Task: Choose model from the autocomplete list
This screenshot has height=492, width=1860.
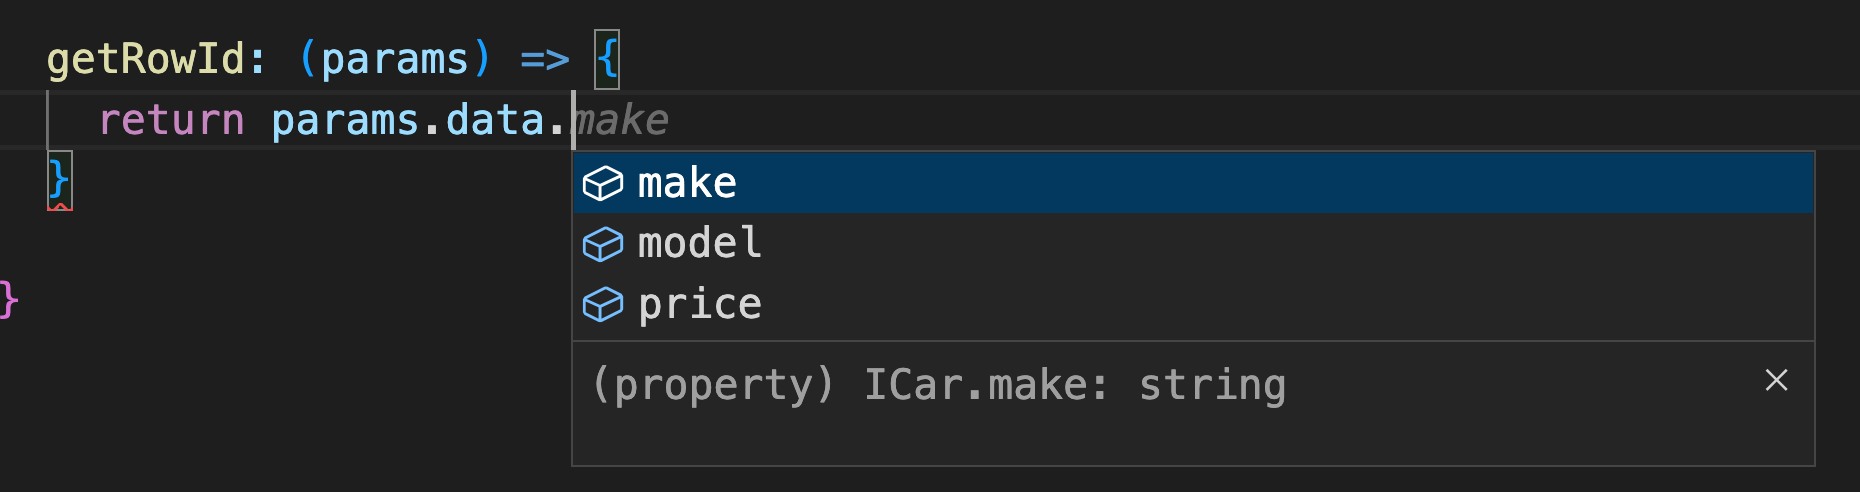Action: pyautogui.click(x=1193, y=244)
